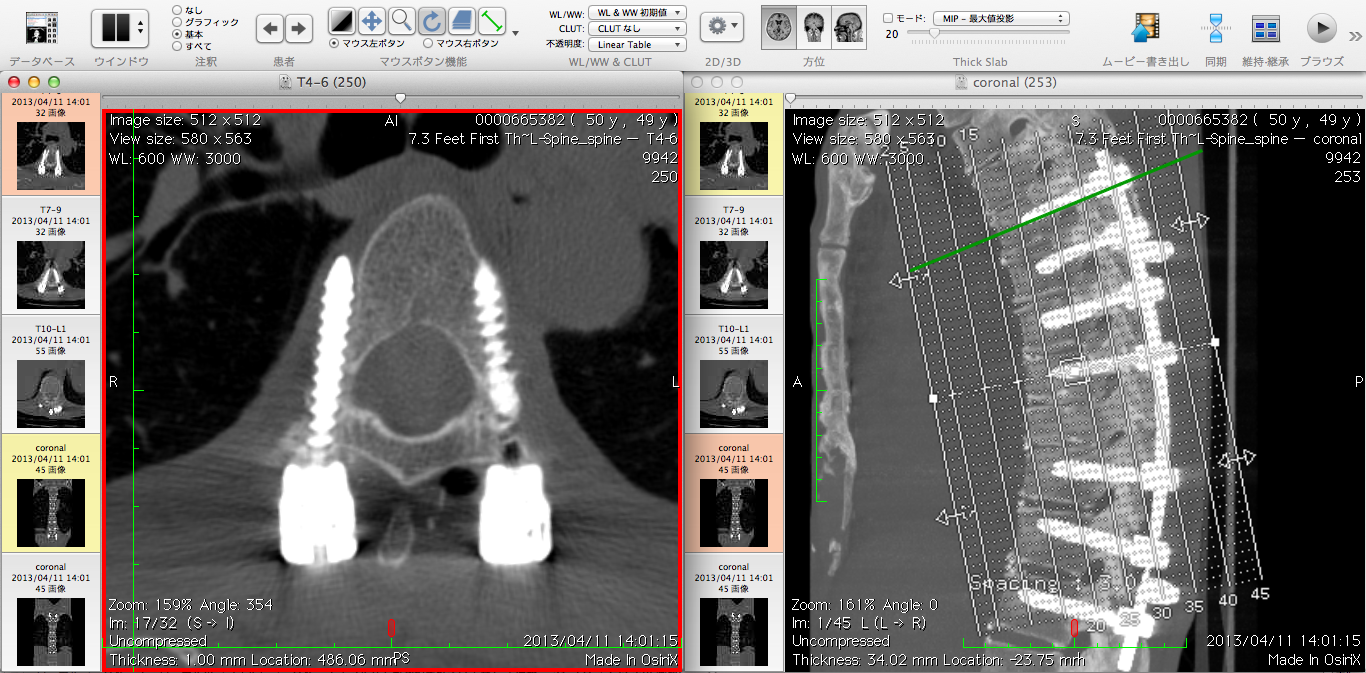Switch to coronal orientation view
The width and height of the screenshot is (1366, 673).
pos(814,27)
